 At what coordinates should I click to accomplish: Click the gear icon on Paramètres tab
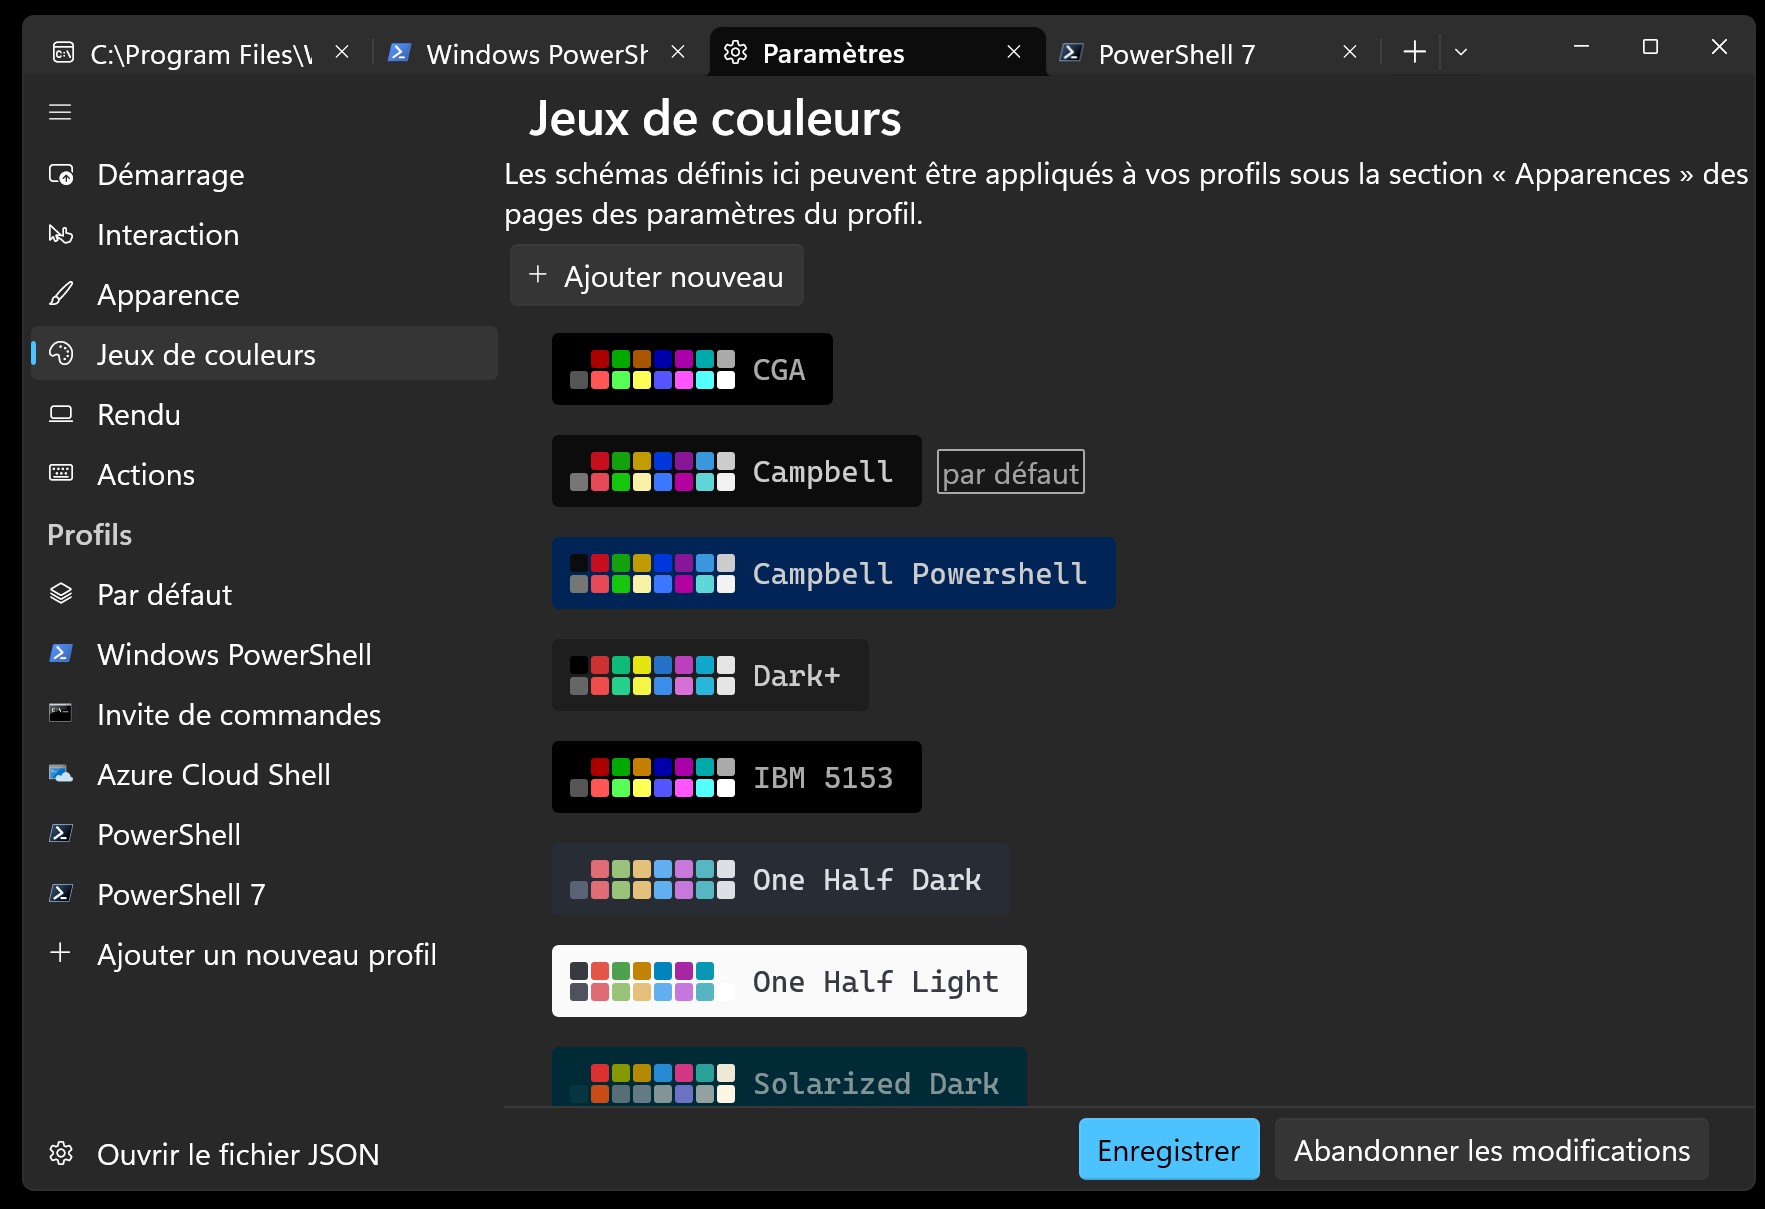pyautogui.click(x=735, y=52)
